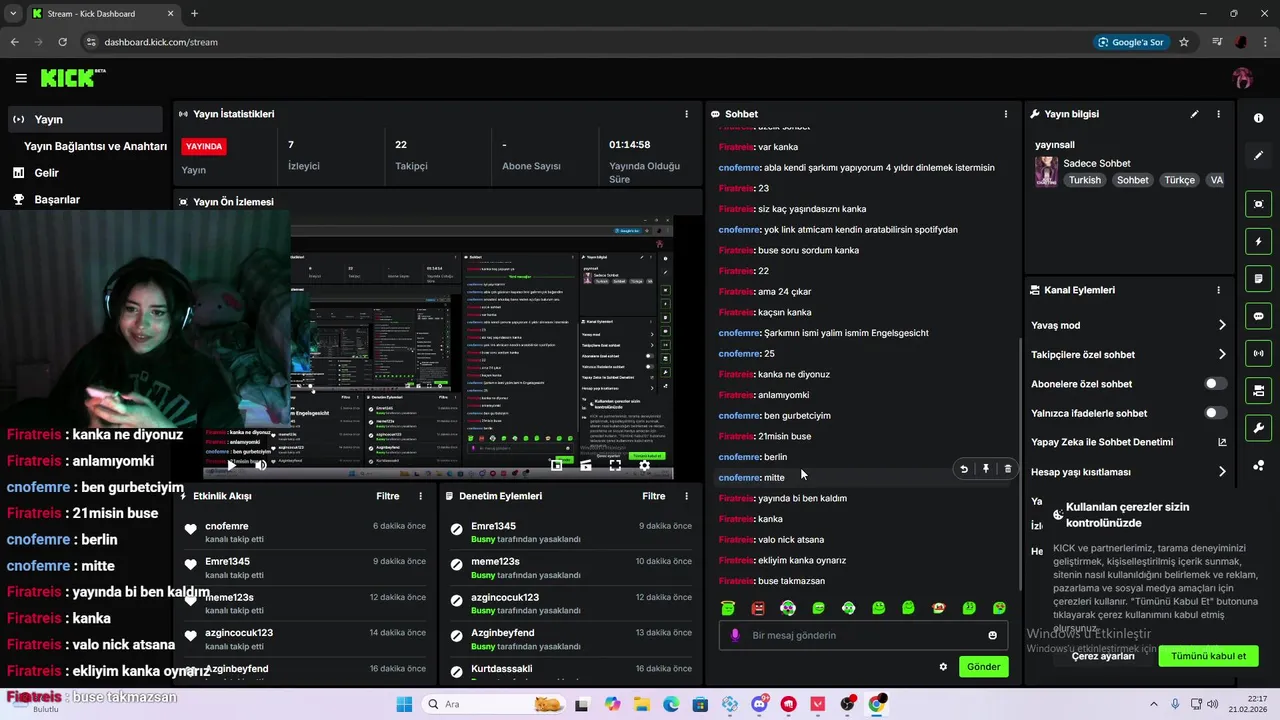Image resolution: width=1280 pixels, height=720 pixels.
Task: Delete the cnofemre mitte message
Action: click(1007, 468)
